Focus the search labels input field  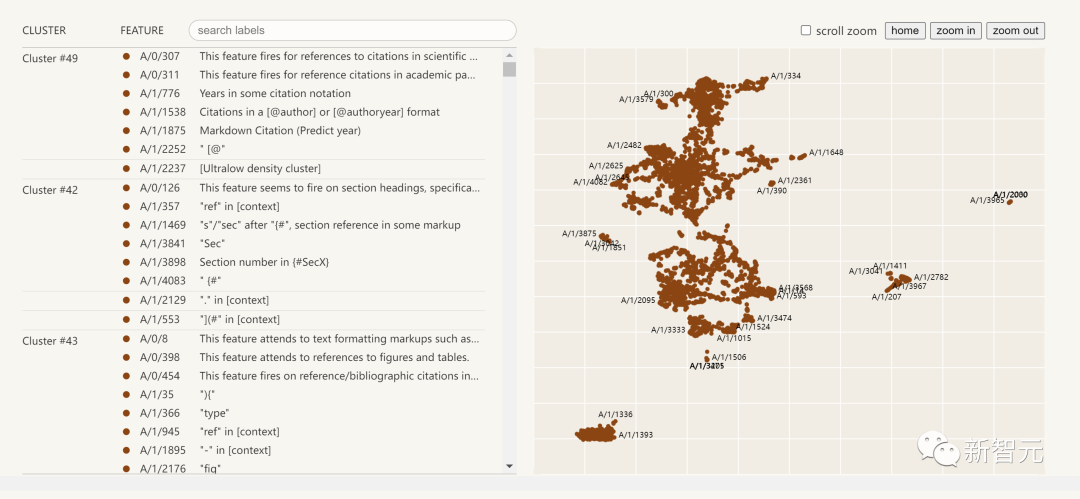tap(352, 31)
